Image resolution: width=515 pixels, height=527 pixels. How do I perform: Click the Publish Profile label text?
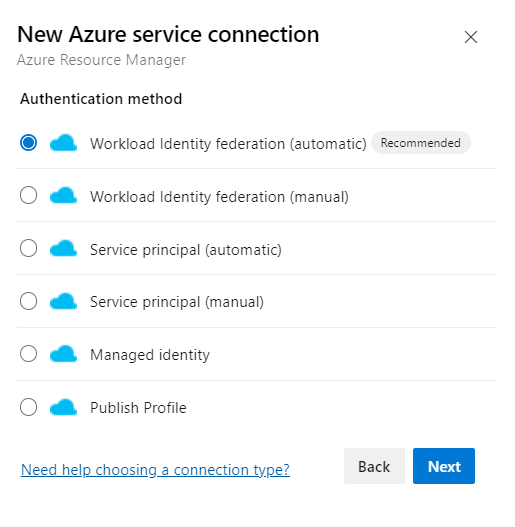click(x=138, y=408)
